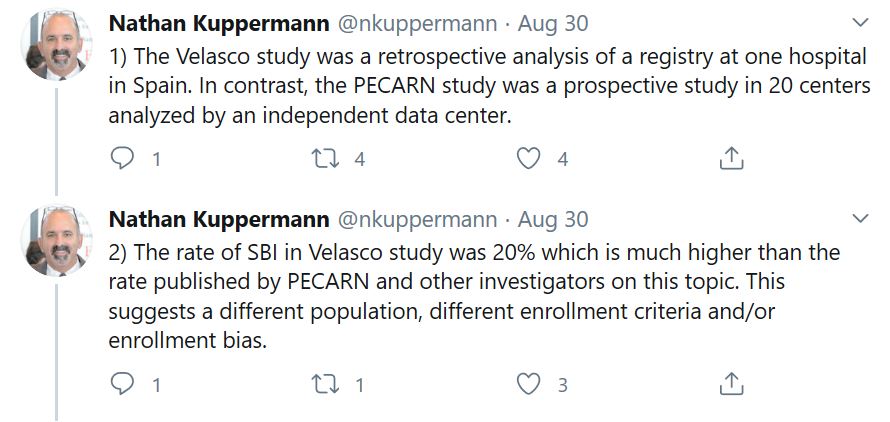Open Nathan Kuppermann's name on the first tweet
This screenshot has height=422, width=890.
219,24
